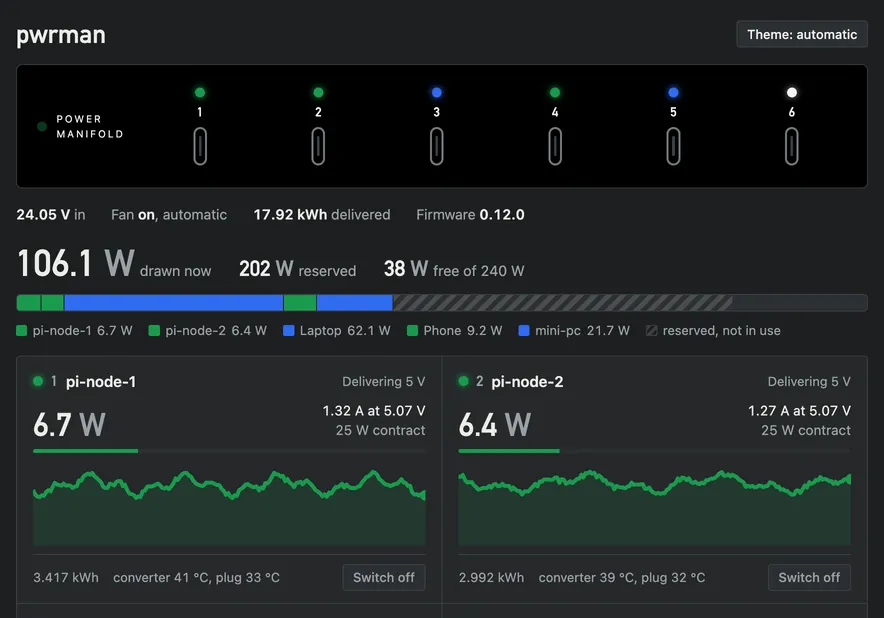The height and width of the screenshot is (618, 884).
Task: Select USB-C port 3 socket icon
Action: (x=437, y=147)
